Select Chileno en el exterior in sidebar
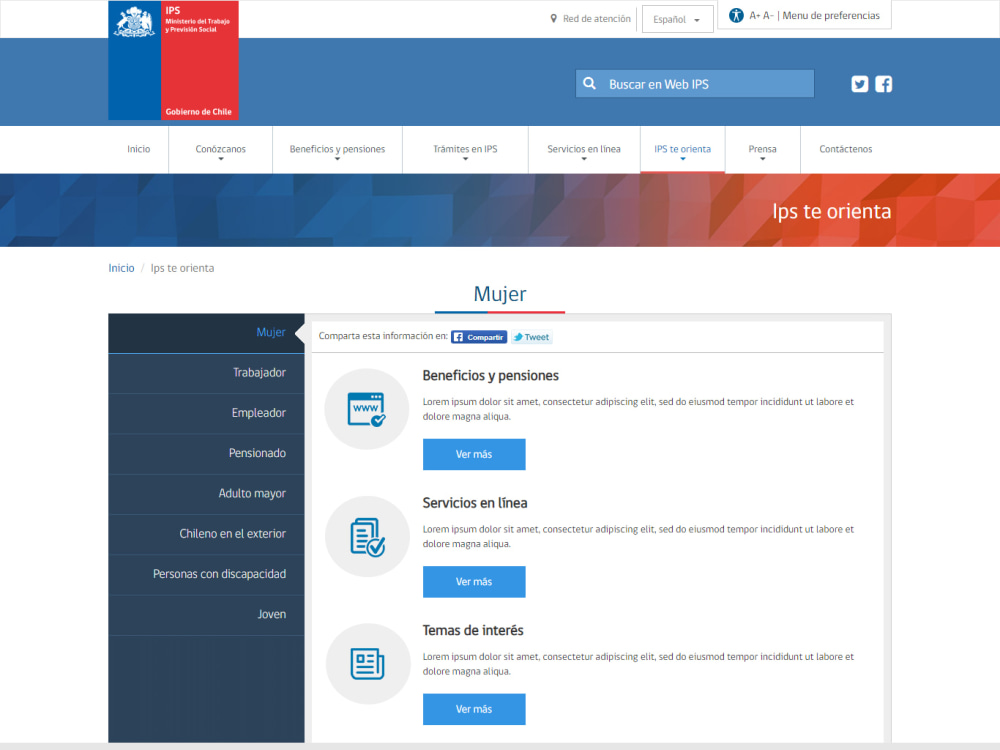Viewport: 1000px width, 750px height. coord(206,534)
